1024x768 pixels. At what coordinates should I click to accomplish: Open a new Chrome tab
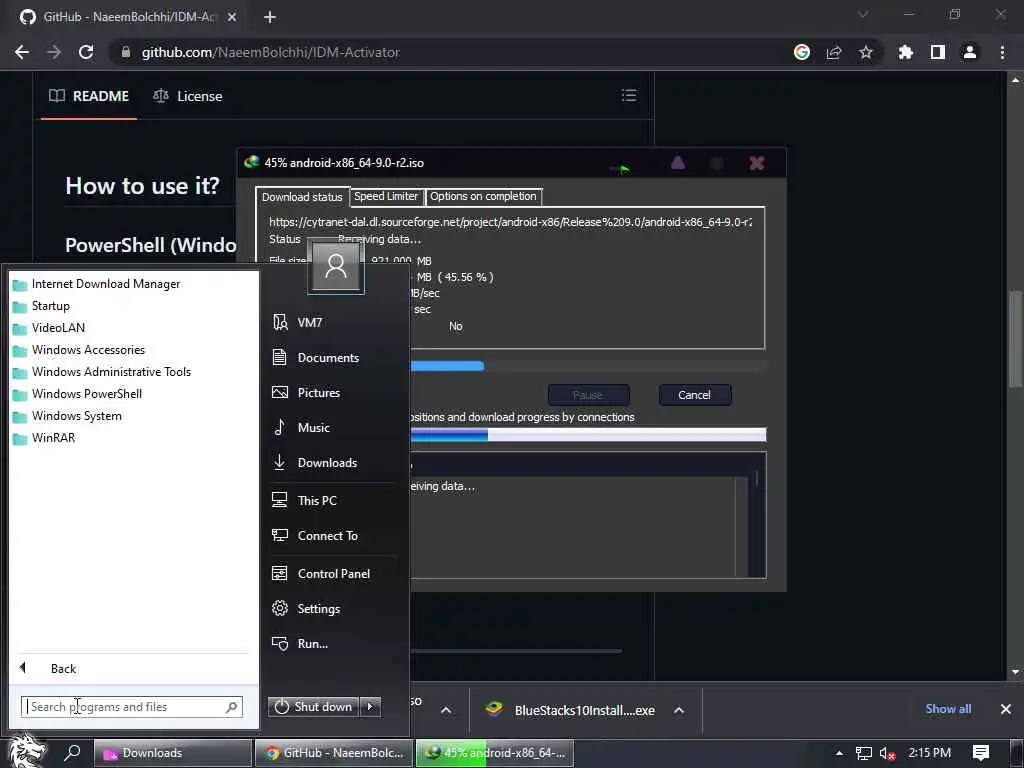270,17
